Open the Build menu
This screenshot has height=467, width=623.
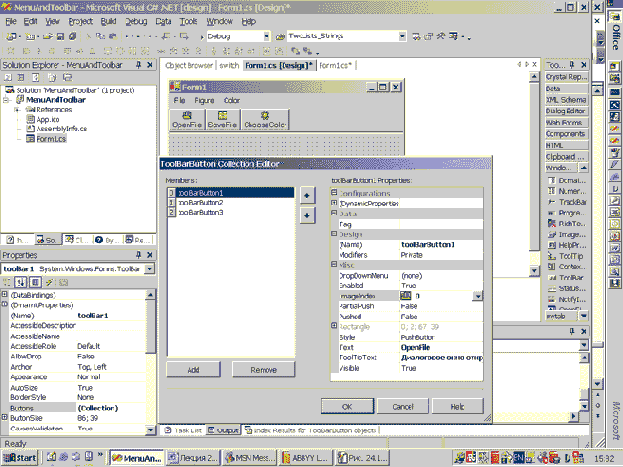[107, 21]
